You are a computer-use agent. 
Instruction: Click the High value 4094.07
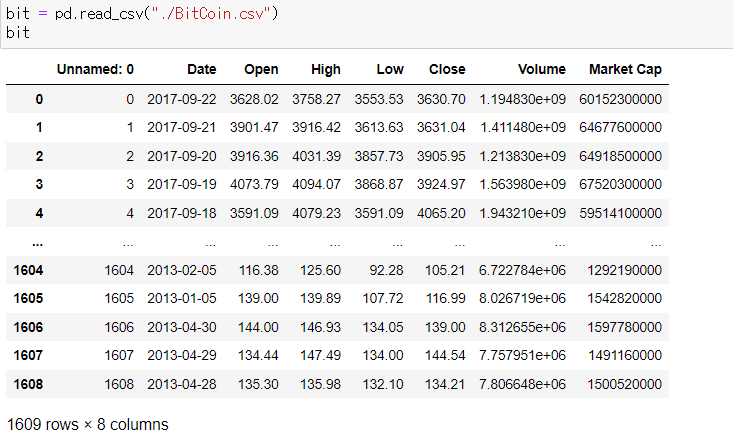pos(316,184)
